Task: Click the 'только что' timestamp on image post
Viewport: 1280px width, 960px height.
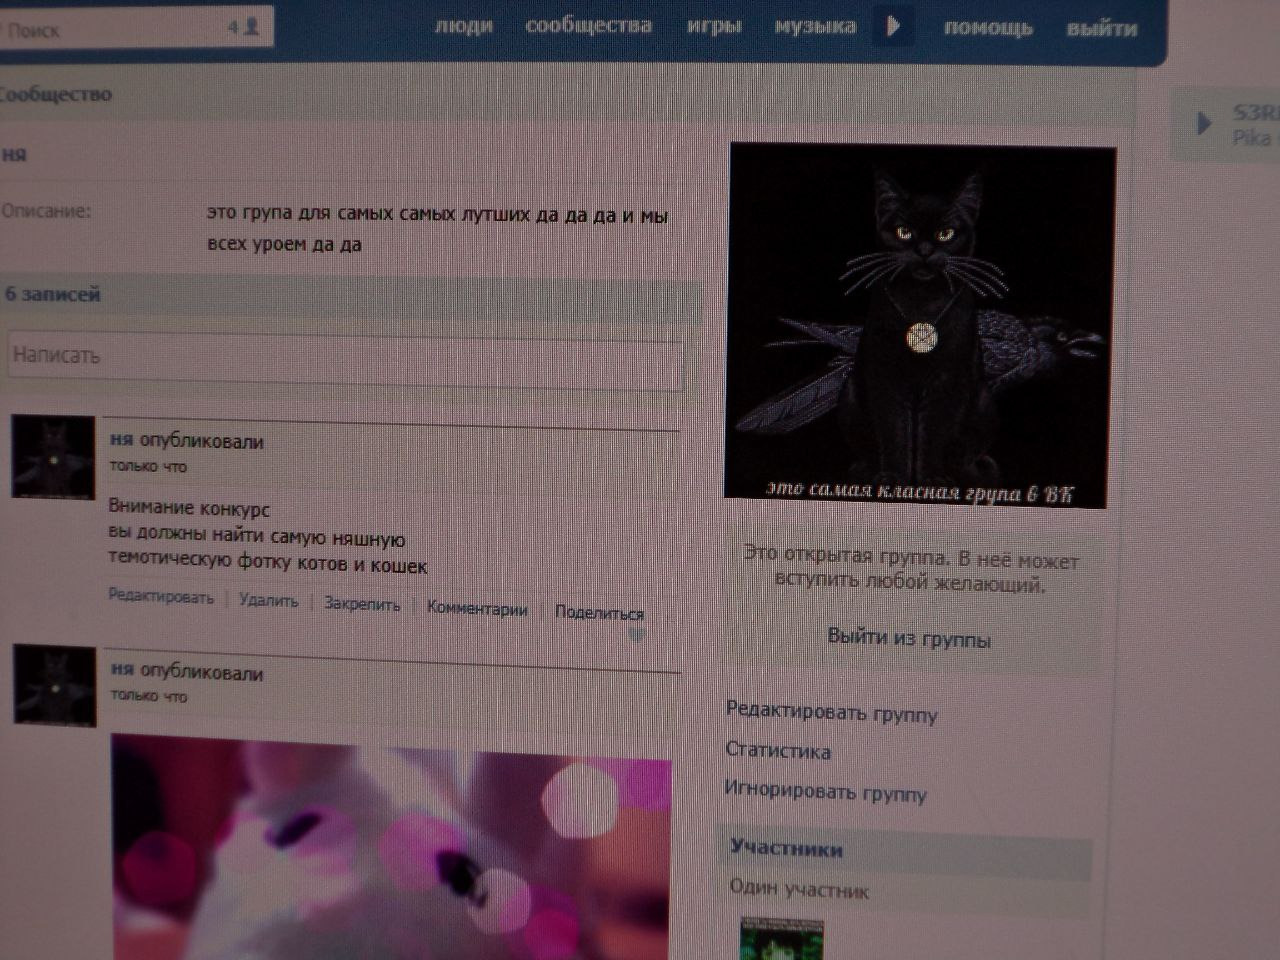Action: (149, 695)
